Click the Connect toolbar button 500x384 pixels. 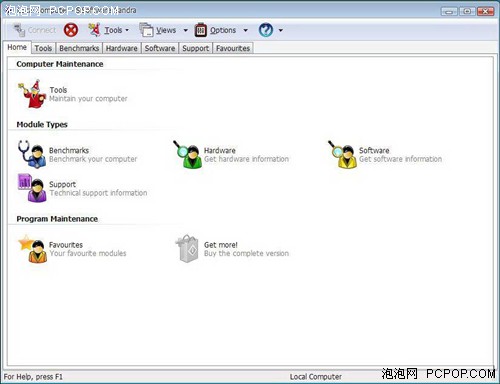click(x=35, y=30)
